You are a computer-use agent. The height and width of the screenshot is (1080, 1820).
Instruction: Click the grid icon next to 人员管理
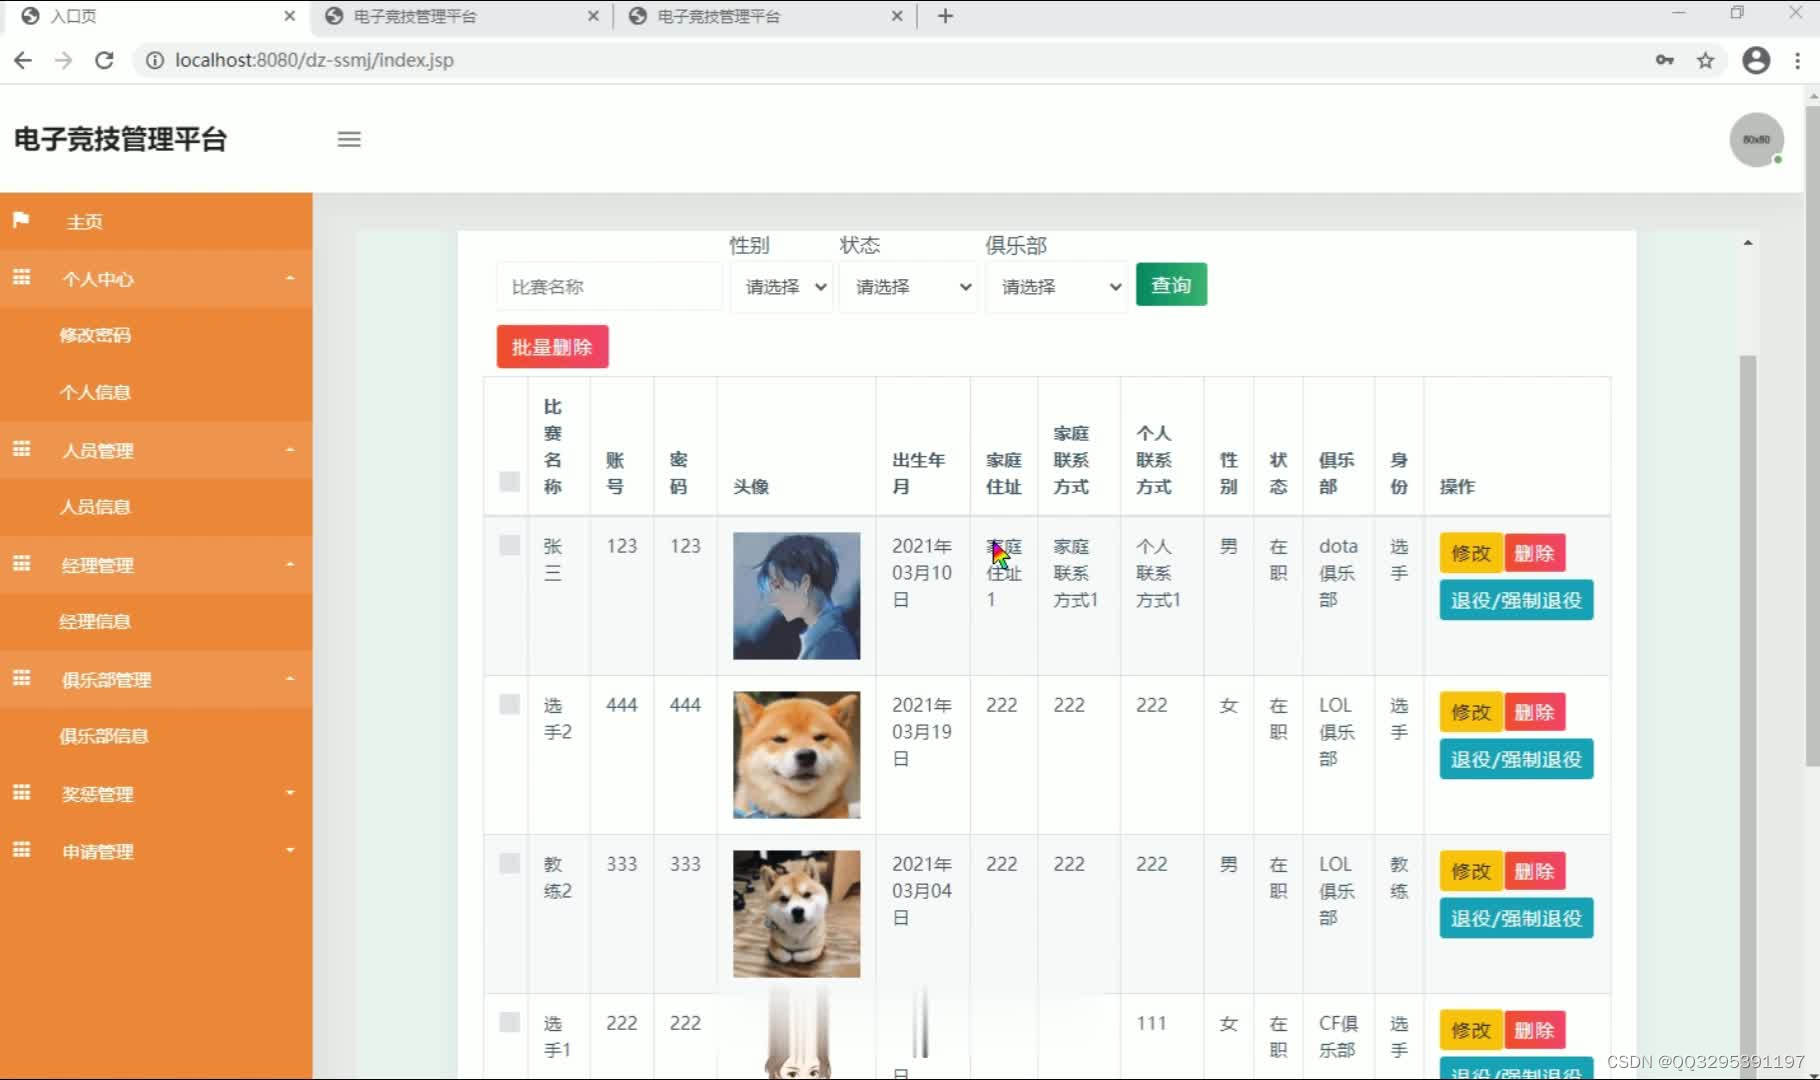[21, 449]
